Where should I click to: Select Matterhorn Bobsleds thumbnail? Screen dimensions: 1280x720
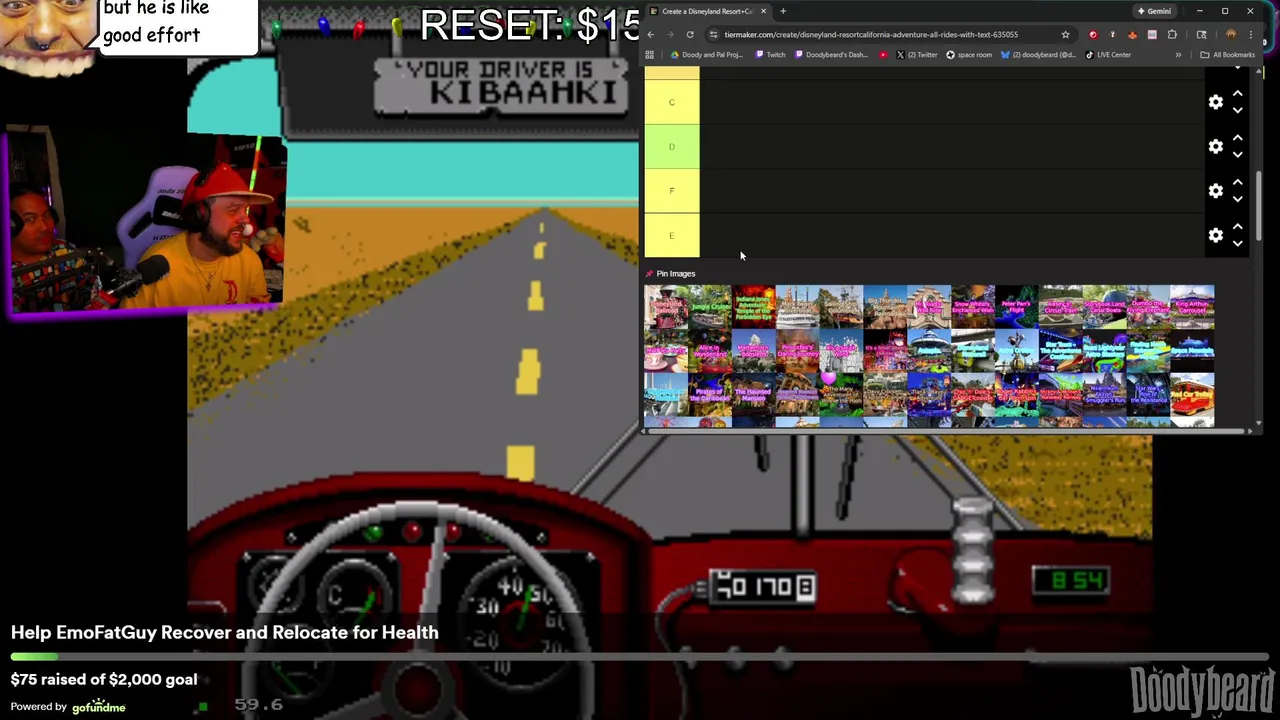pyautogui.click(x=753, y=351)
